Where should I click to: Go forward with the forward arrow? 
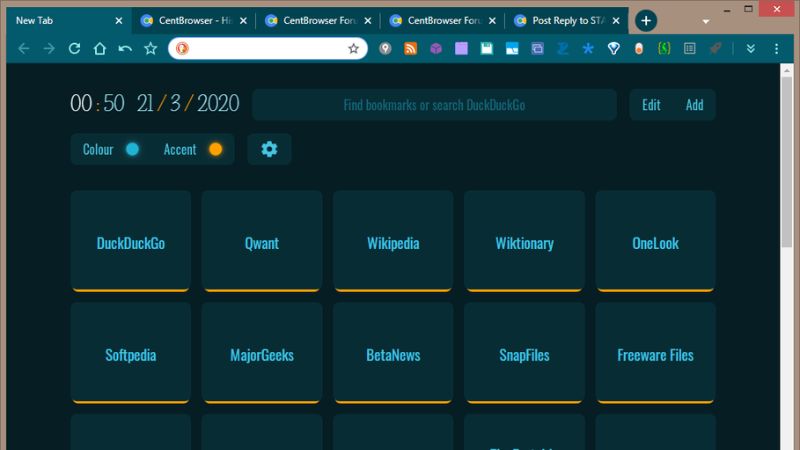click(49, 48)
